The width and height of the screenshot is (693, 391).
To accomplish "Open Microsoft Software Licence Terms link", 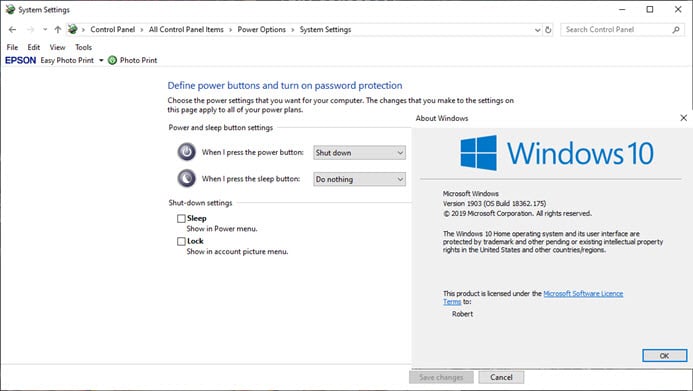I will (x=583, y=294).
